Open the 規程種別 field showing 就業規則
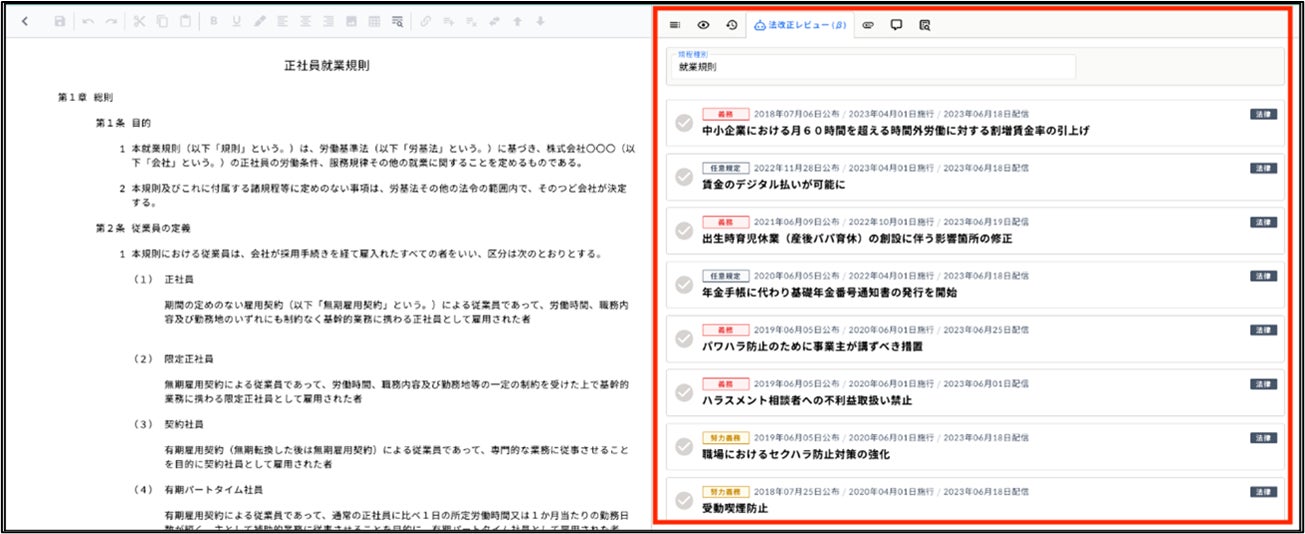The height and width of the screenshot is (534, 1305). click(873, 66)
